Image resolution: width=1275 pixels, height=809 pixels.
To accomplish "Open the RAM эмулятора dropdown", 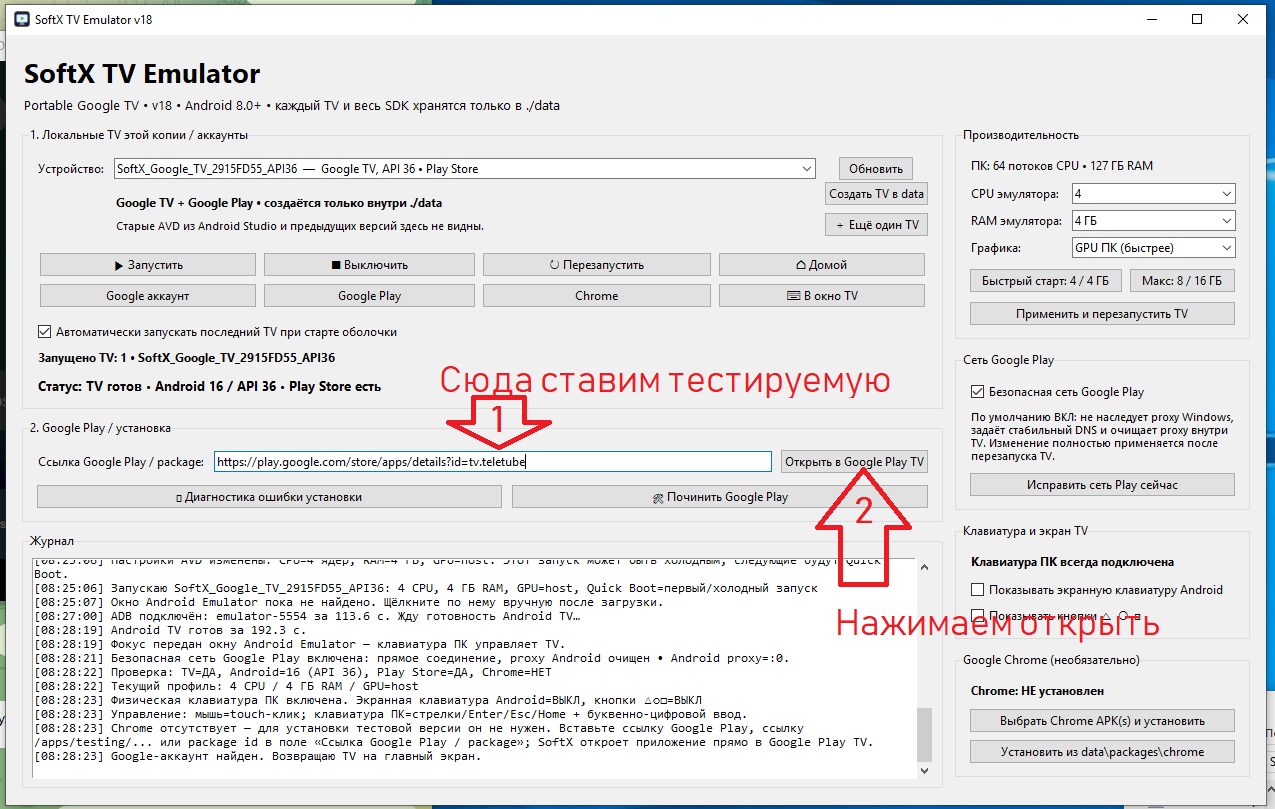I will pyautogui.click(x=1153, y=221).
